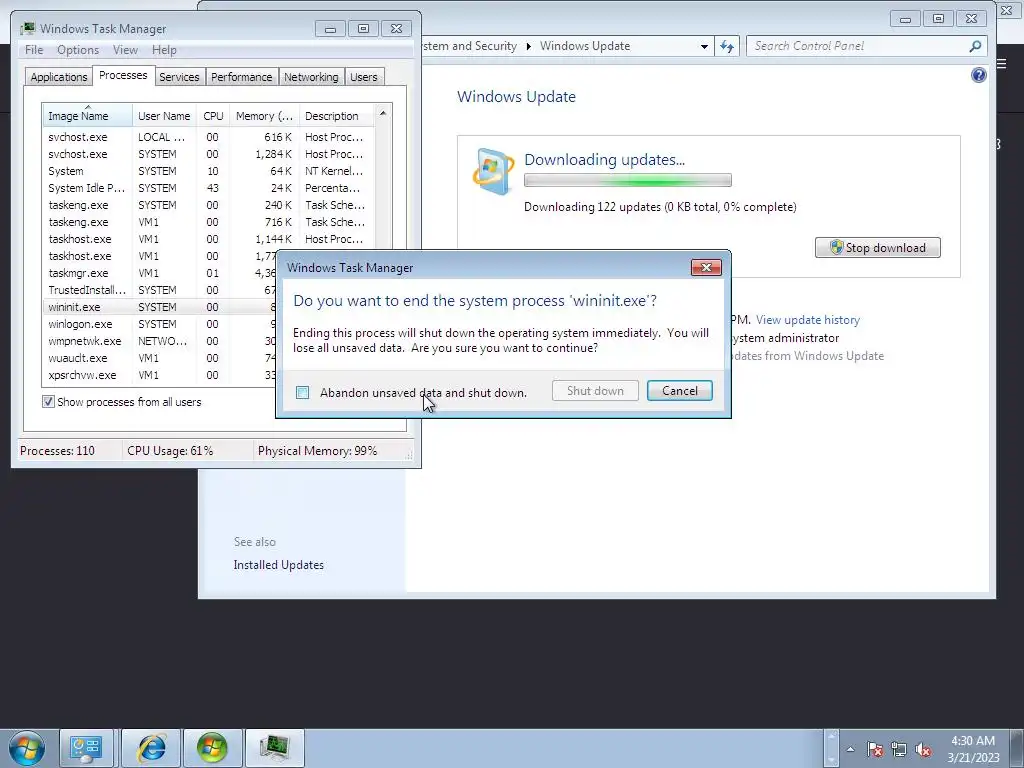Click the Task Manager taskbar icon
This screenshot has height=768, width=1024.
coord(274,748)
